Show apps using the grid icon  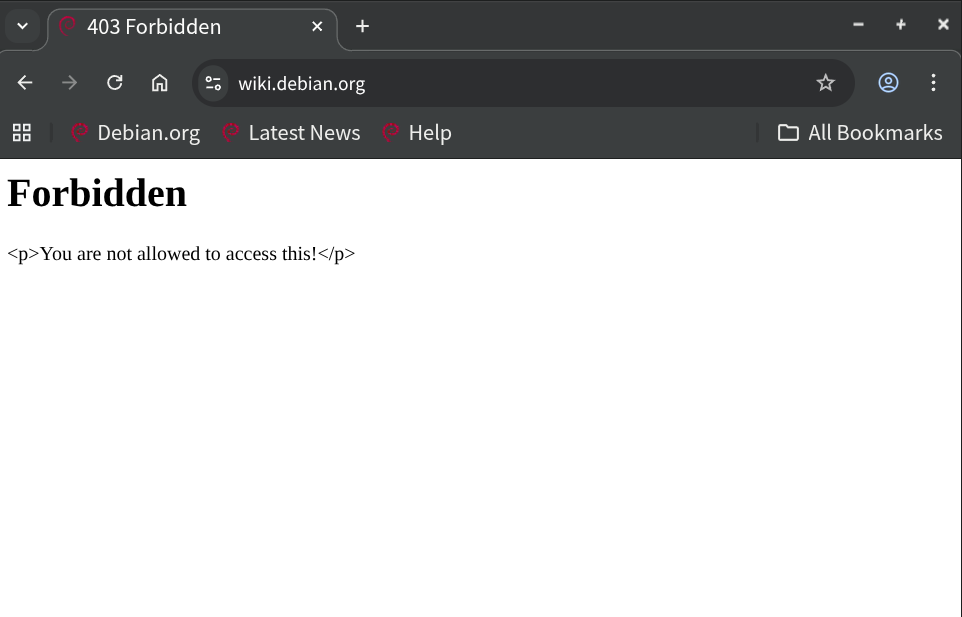pyautogui.click(x=22, y=132)
